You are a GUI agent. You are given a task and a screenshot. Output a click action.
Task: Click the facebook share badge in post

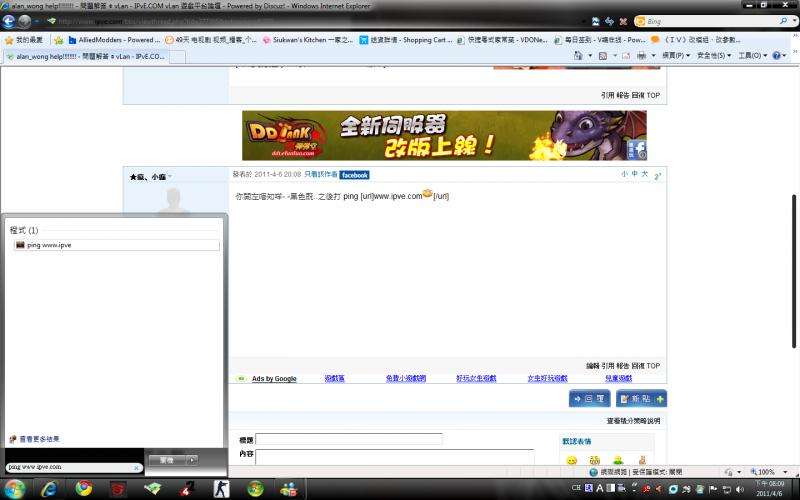pyautogui.click(x=354, y=175)
